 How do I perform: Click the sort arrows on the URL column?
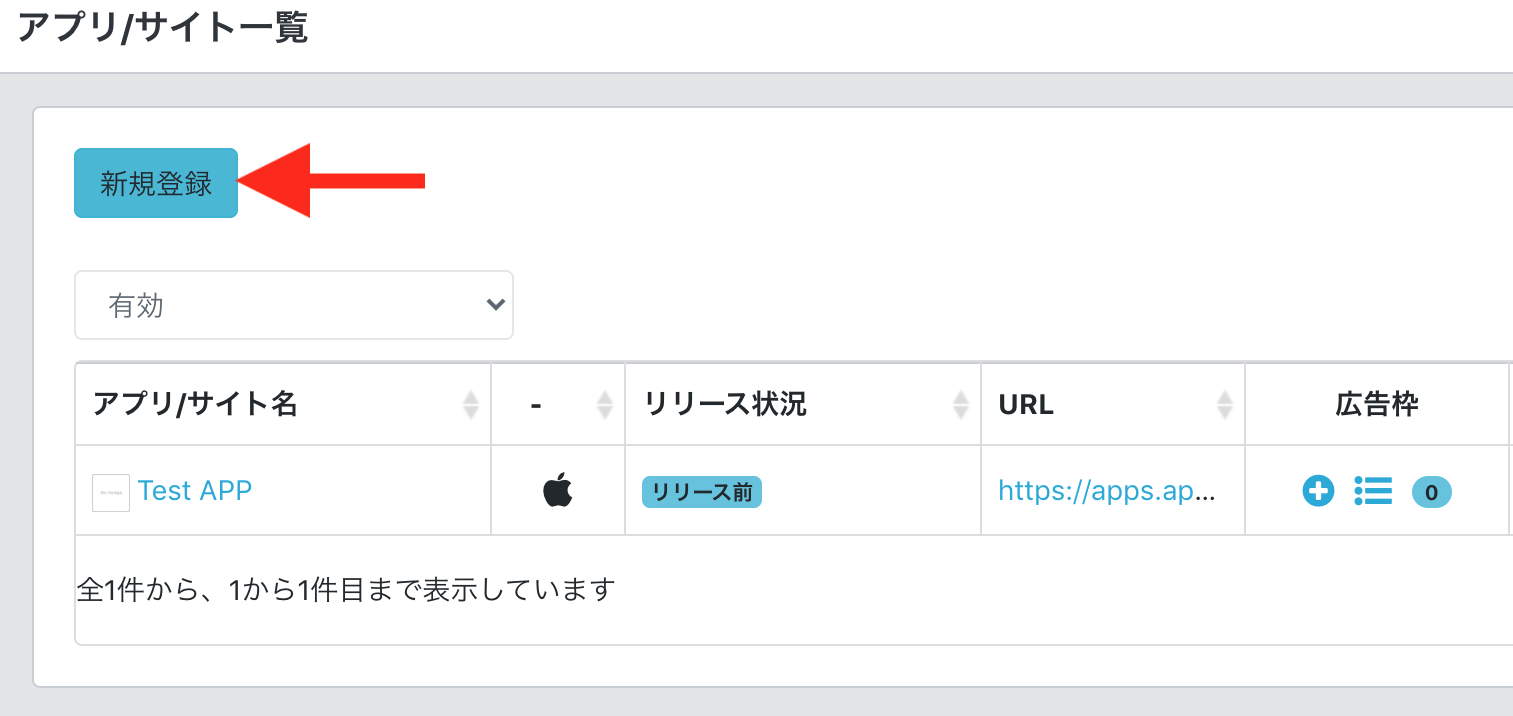1224,404
